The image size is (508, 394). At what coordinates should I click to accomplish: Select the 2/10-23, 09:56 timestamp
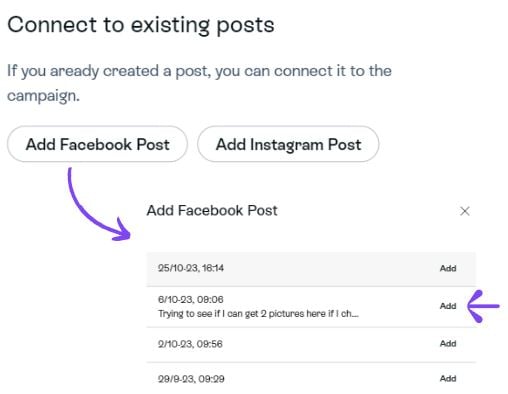(190, 344)
